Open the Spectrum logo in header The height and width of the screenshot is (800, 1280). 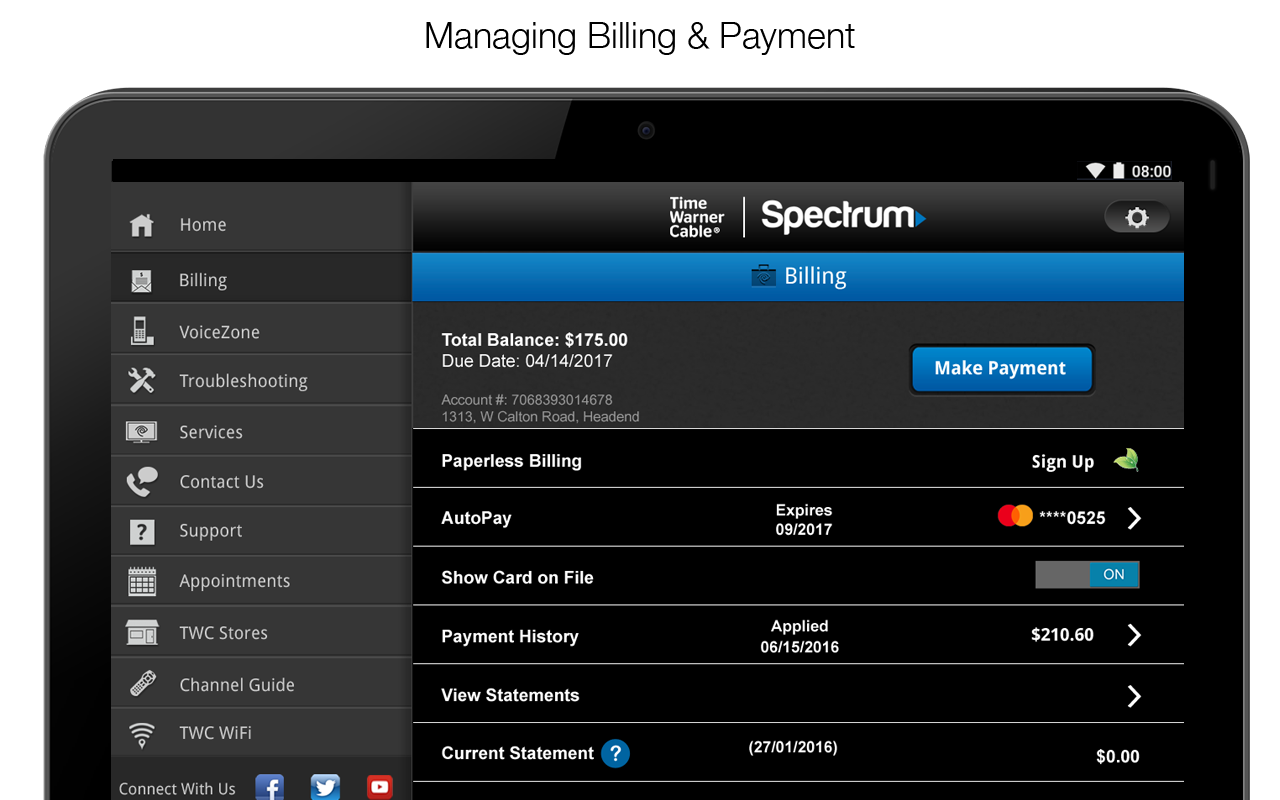tap(843, 216)
